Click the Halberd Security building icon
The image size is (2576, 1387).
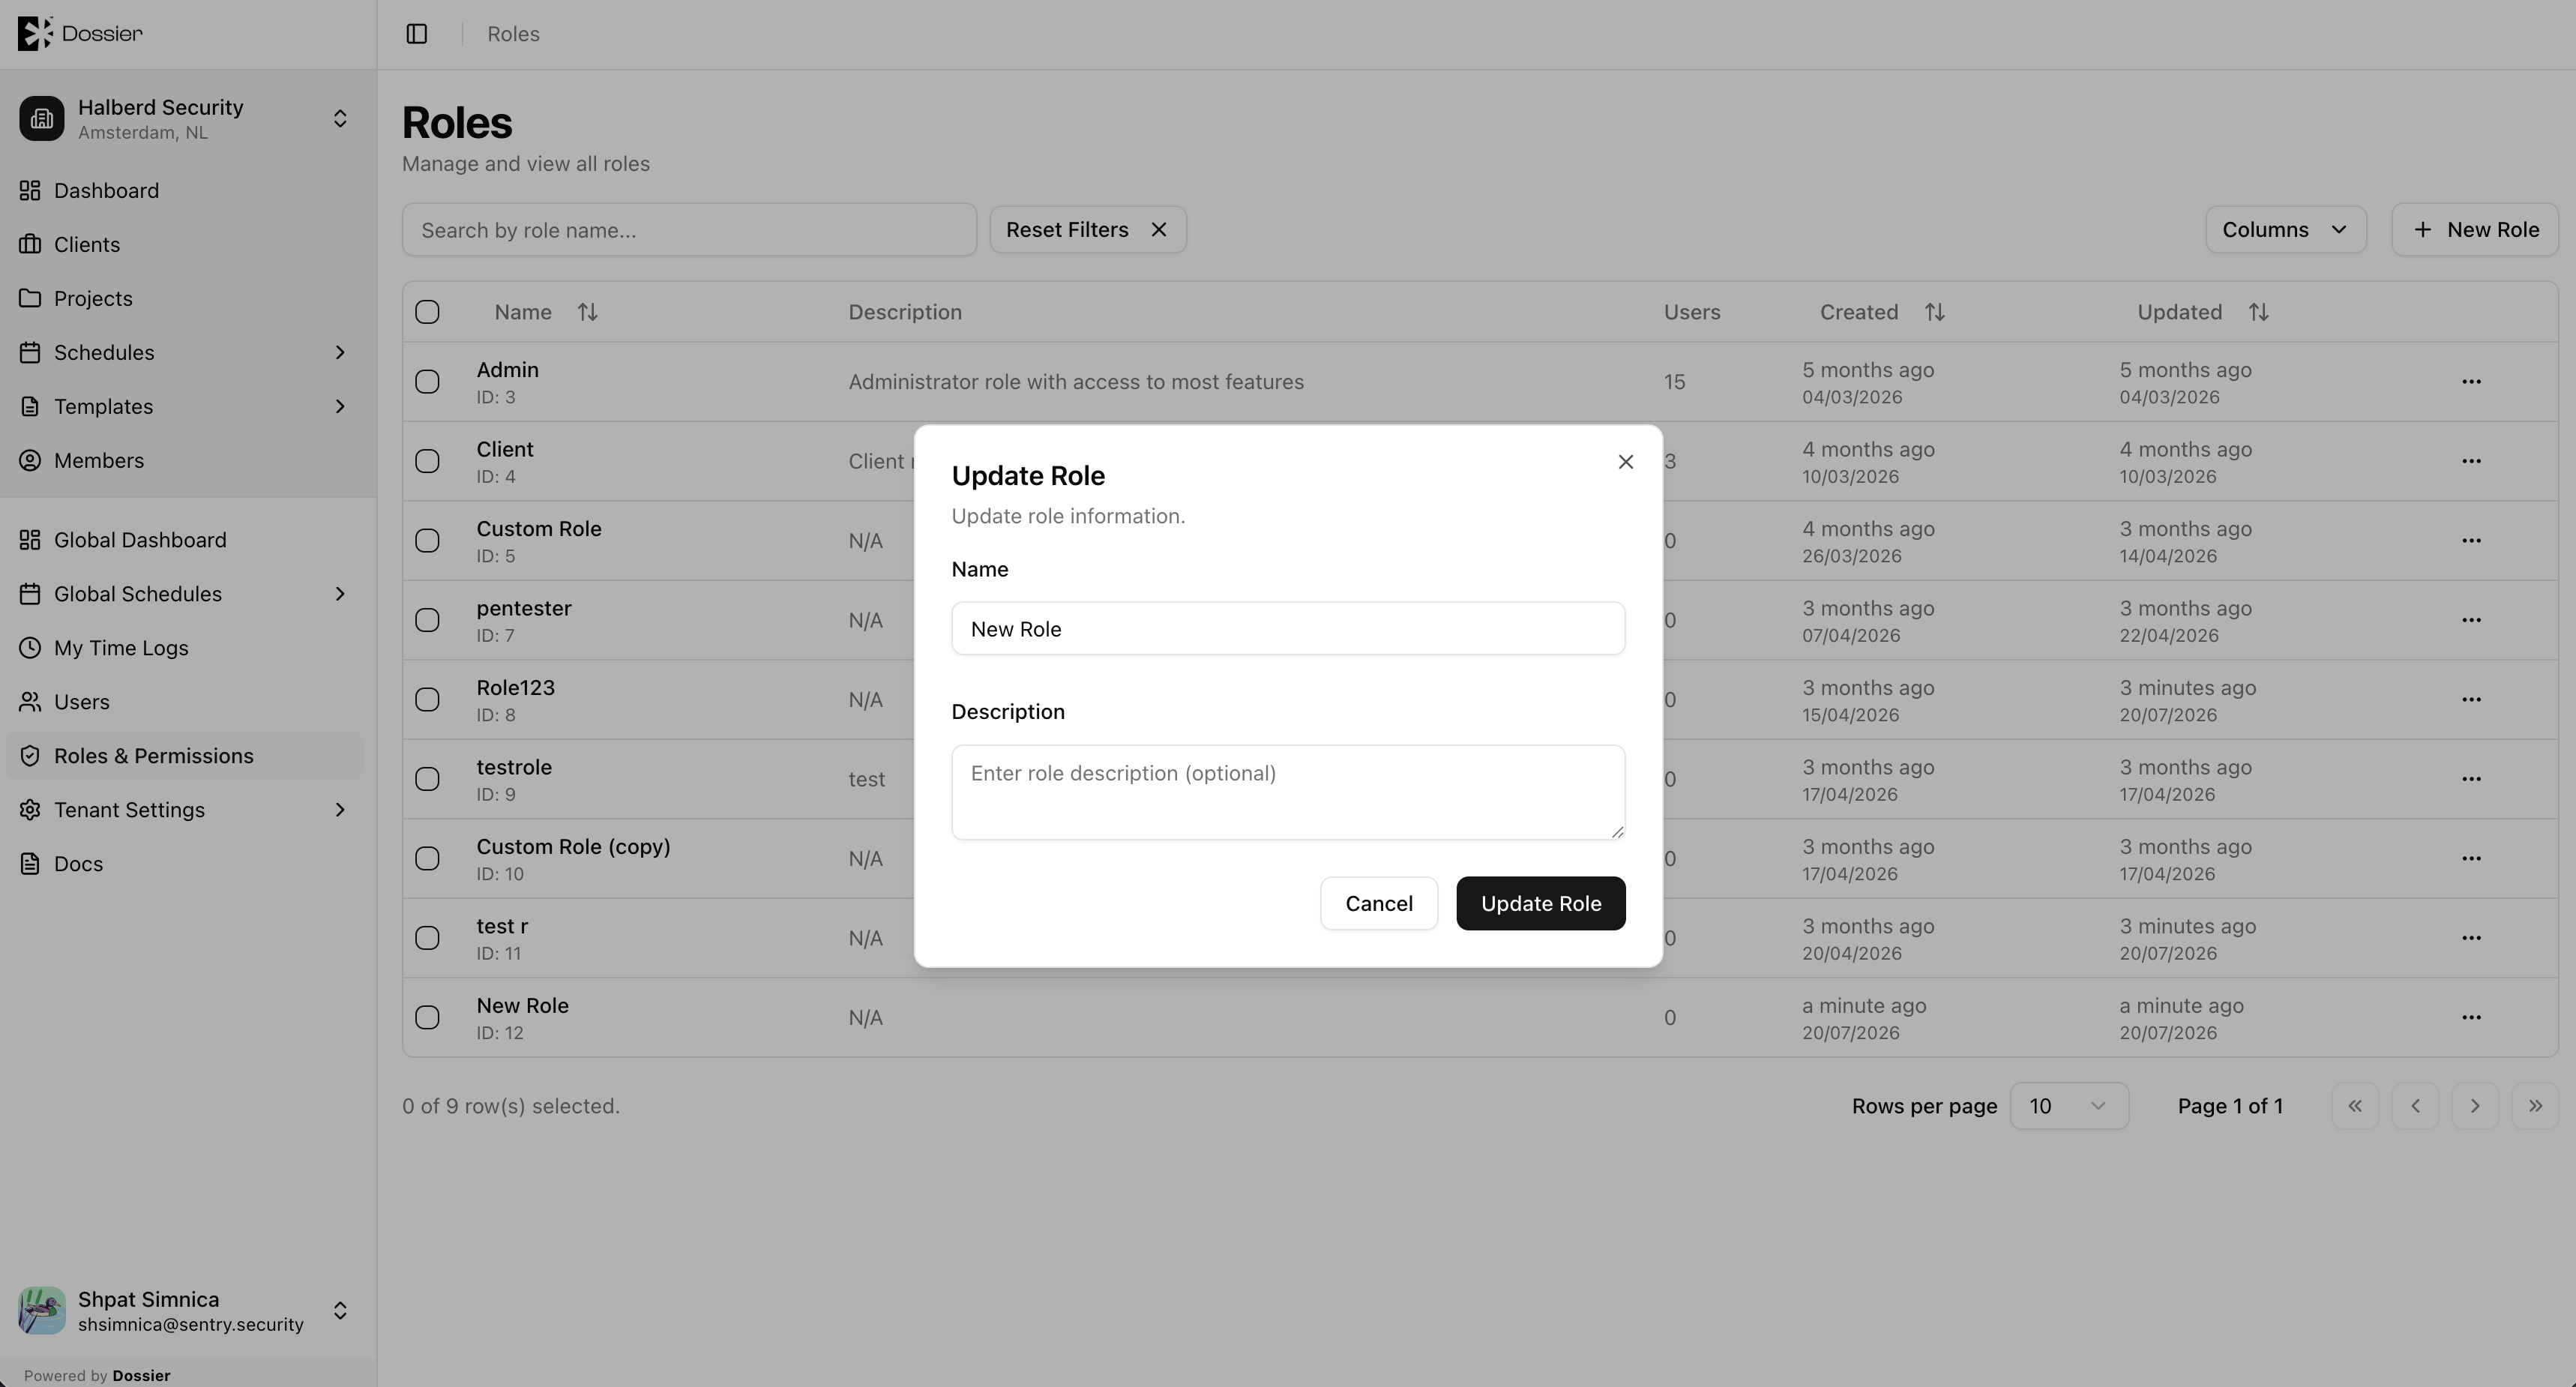[x=41, y=118]
